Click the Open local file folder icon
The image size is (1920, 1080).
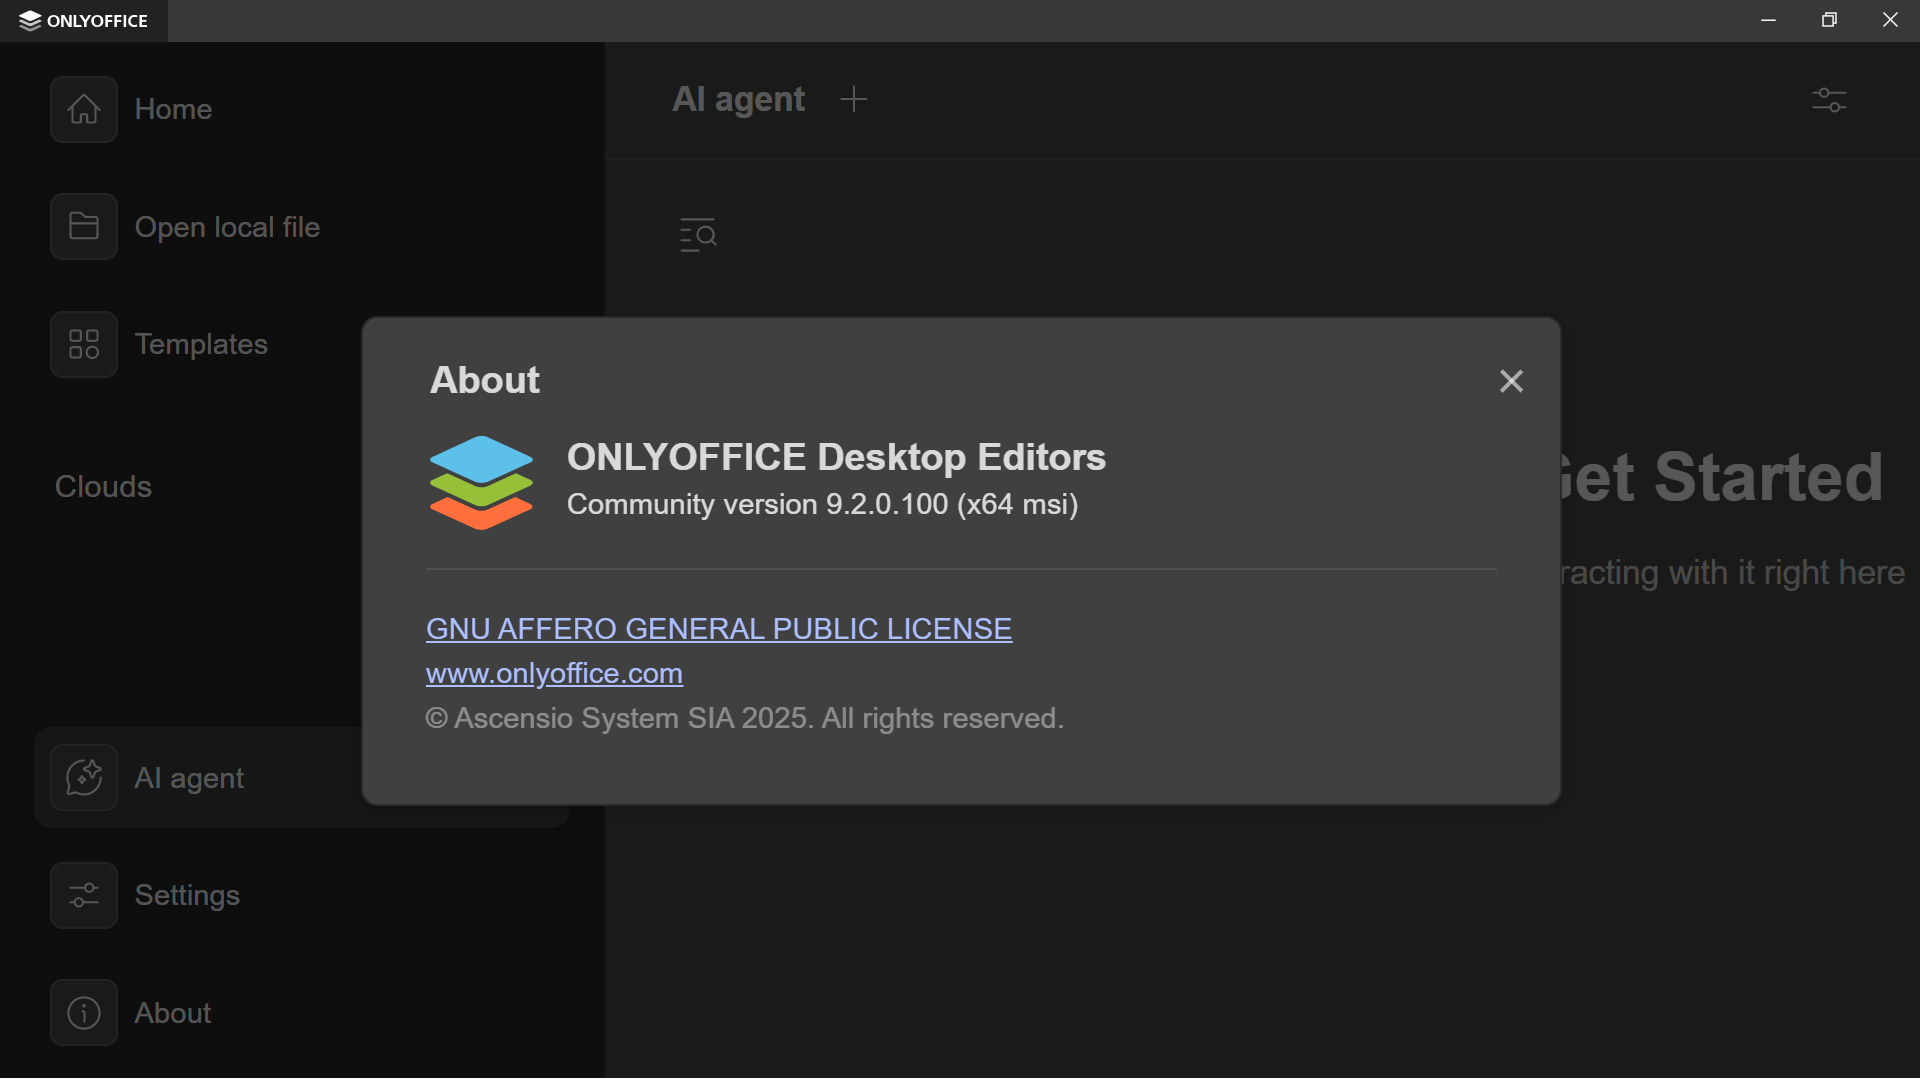[x=84, y=227]
